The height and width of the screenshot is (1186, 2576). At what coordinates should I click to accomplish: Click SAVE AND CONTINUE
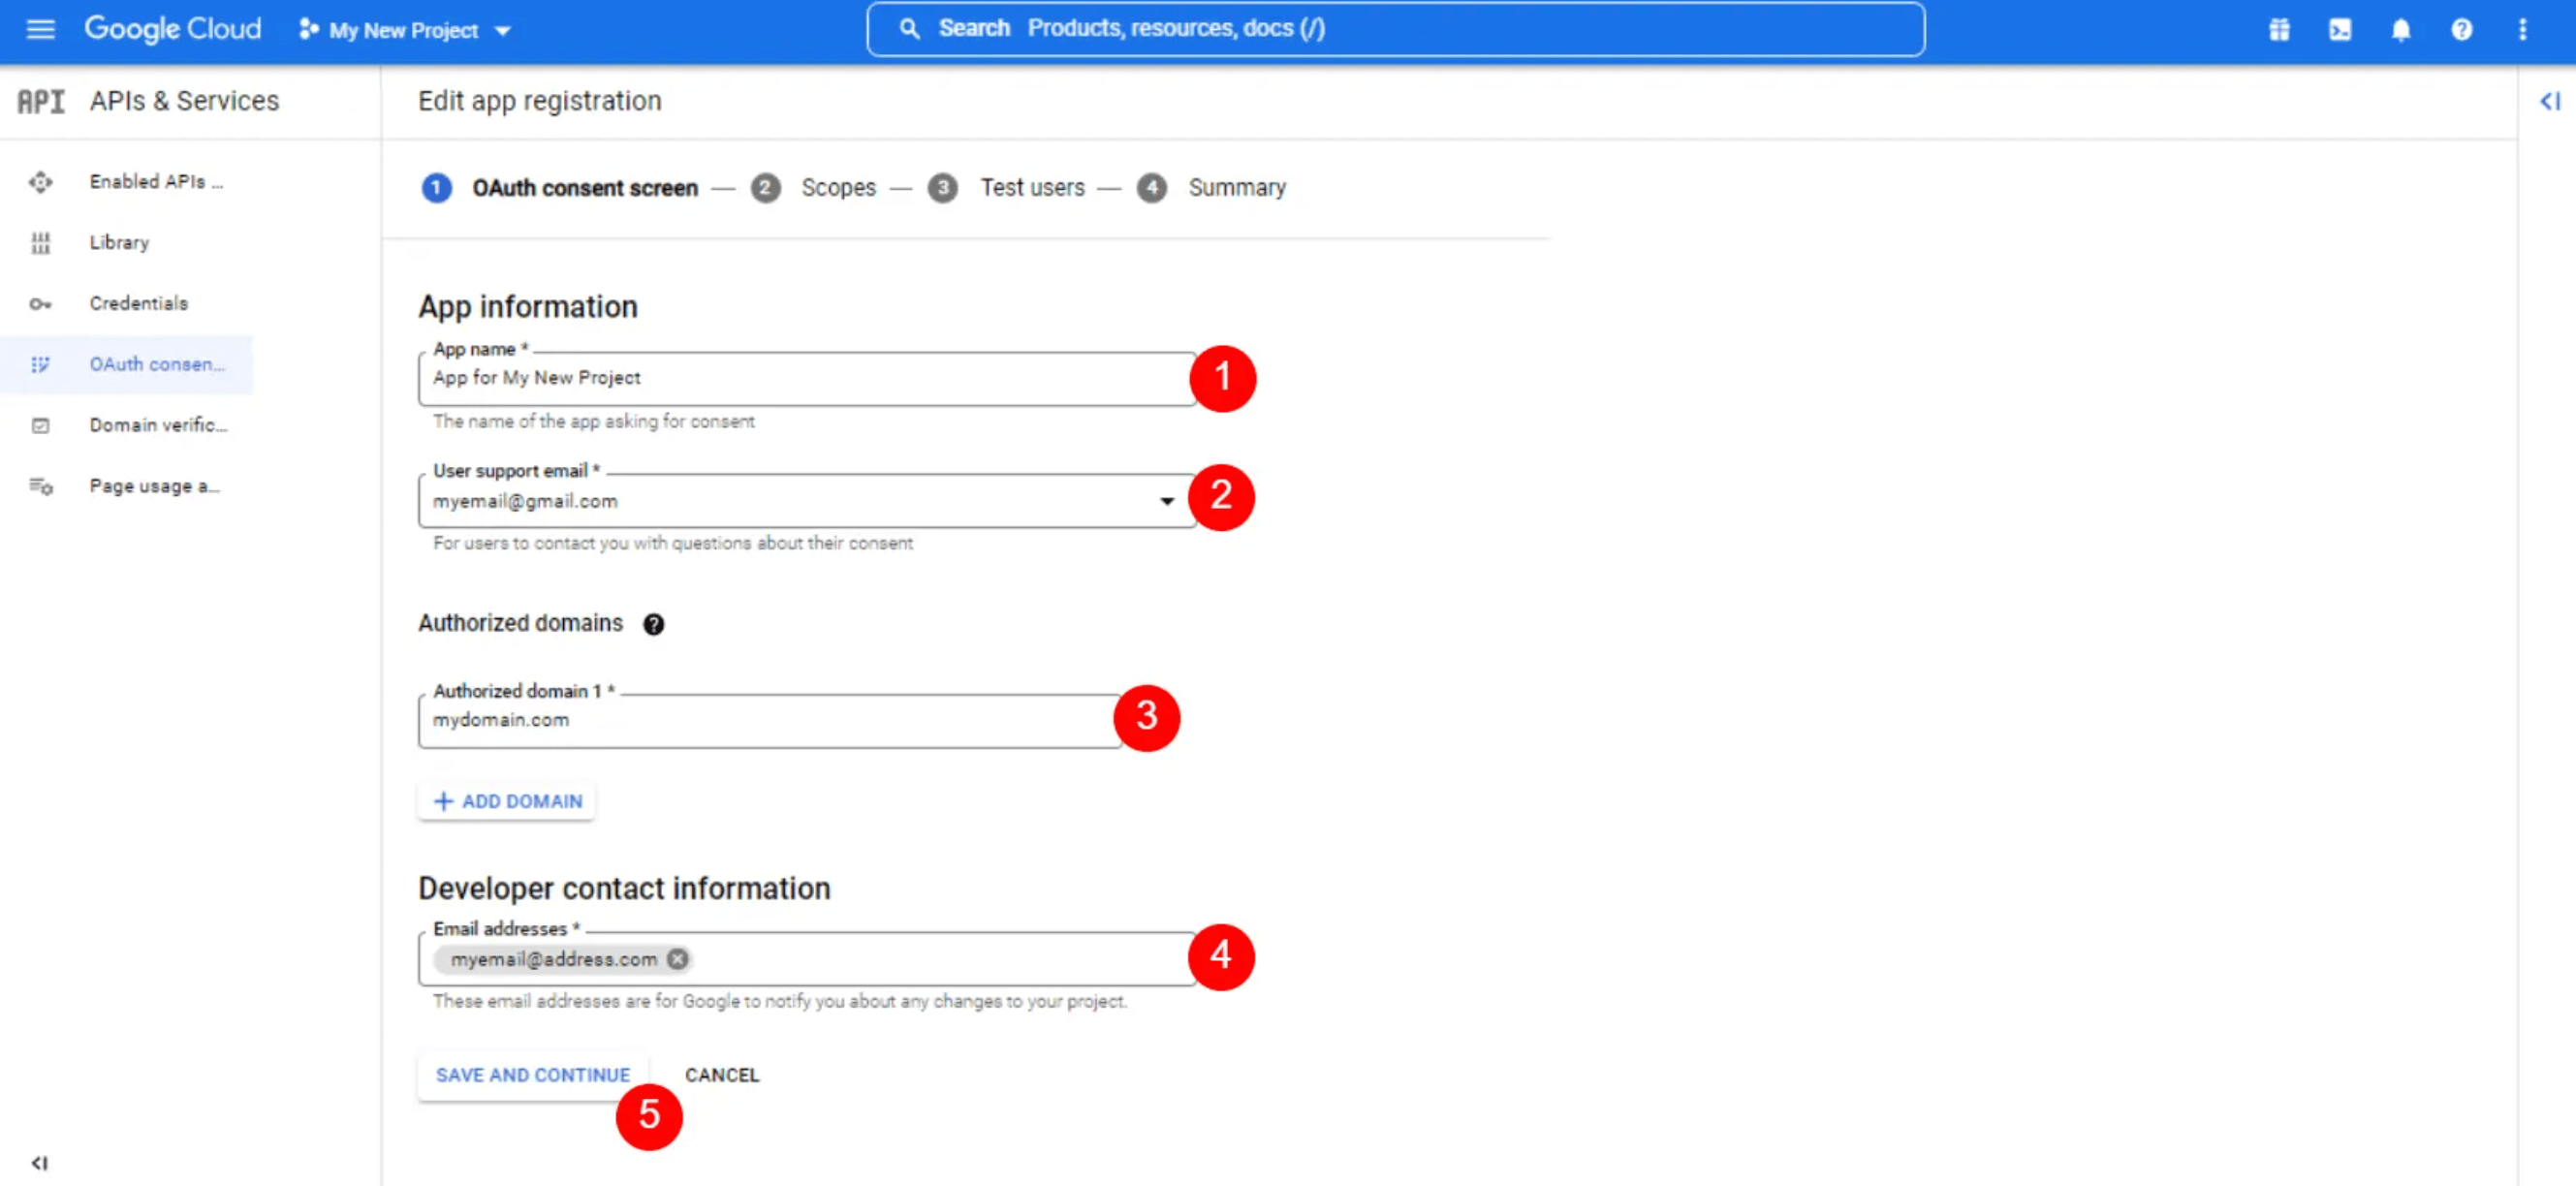point(533,1075)
